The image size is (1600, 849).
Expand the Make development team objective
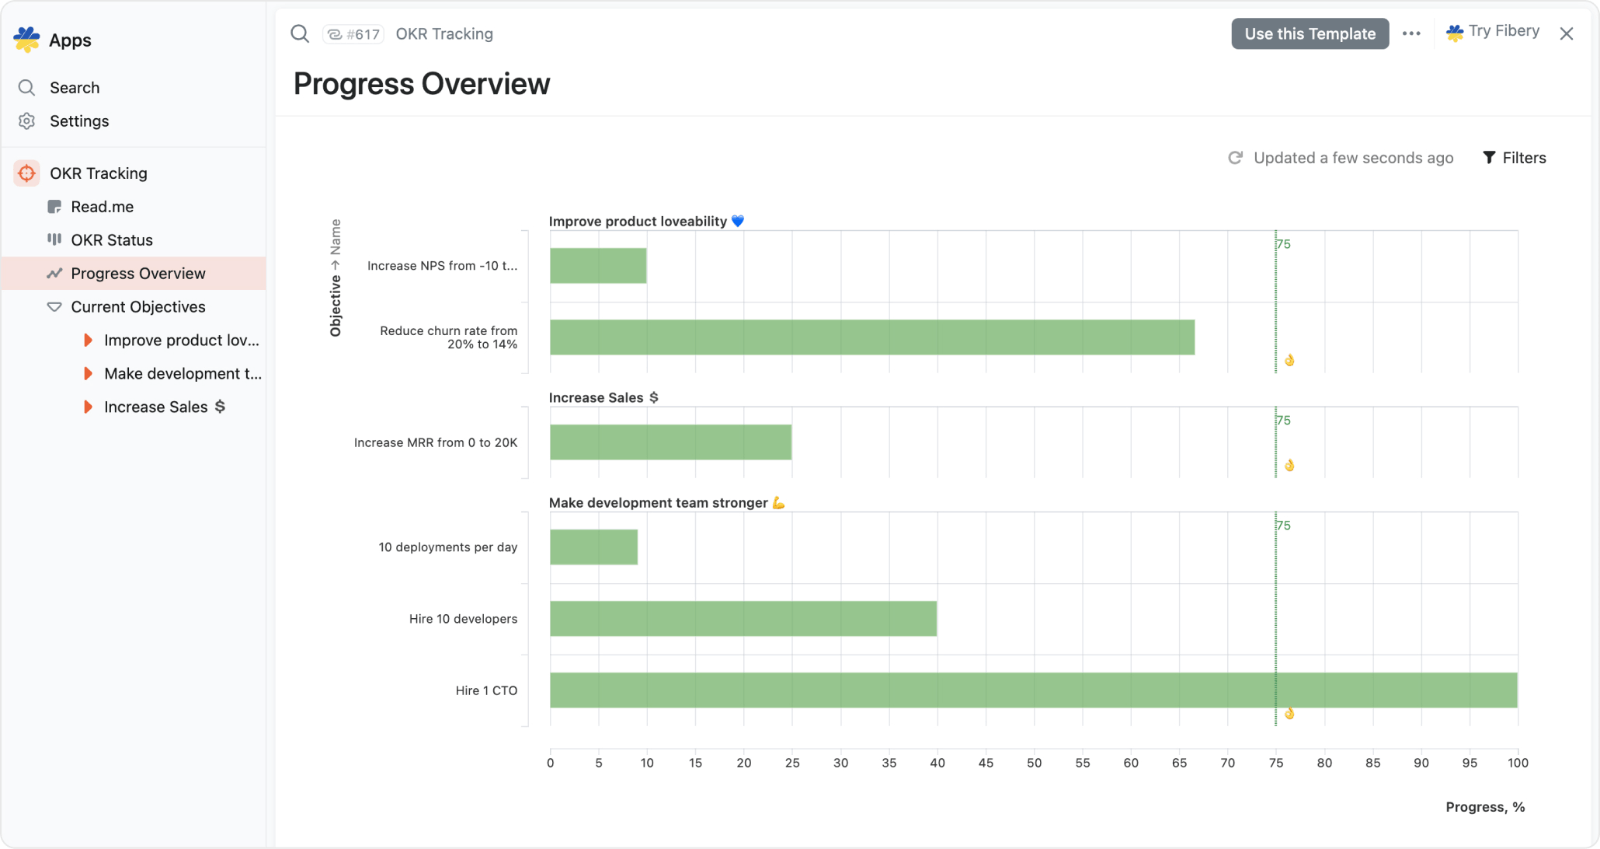(x=88, y=374)
